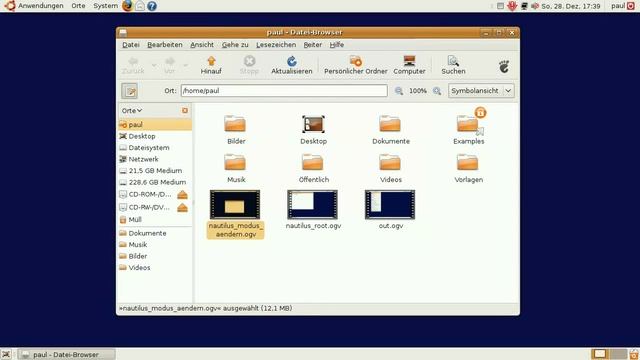Open Persönlicher Ordner from the toolbar
This screenshot has width=640, height=360.
pyautogui.click(x=356, y=65)
